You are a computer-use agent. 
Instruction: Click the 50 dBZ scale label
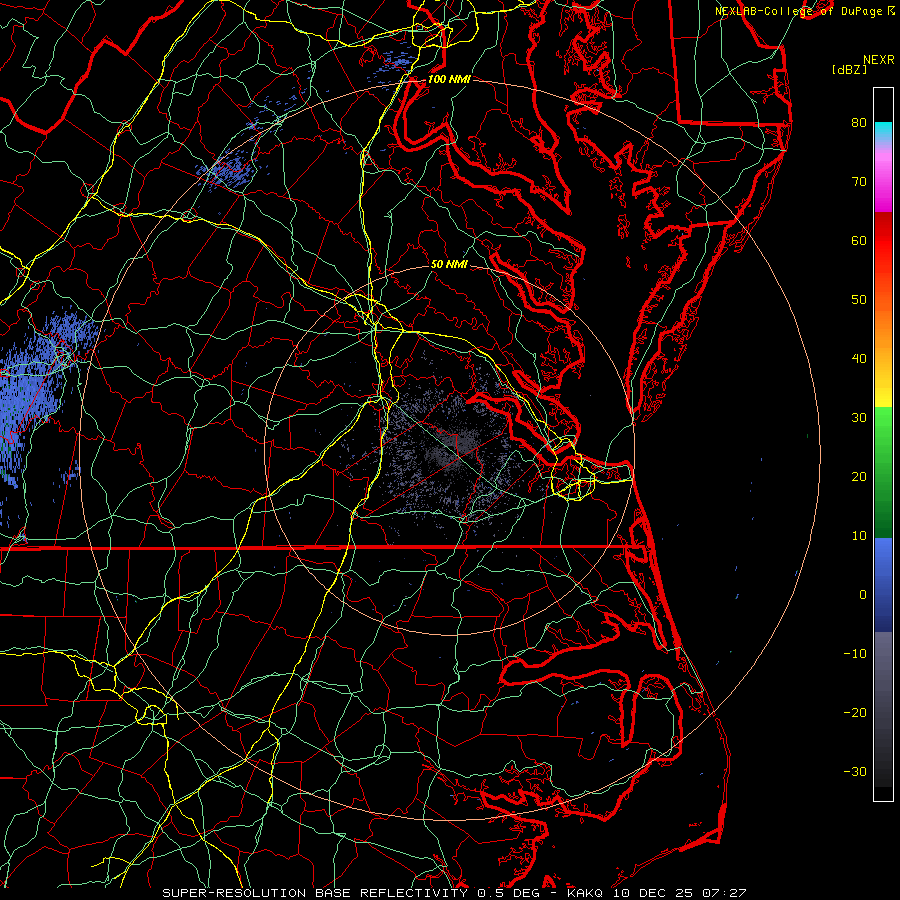pos(859,300)
